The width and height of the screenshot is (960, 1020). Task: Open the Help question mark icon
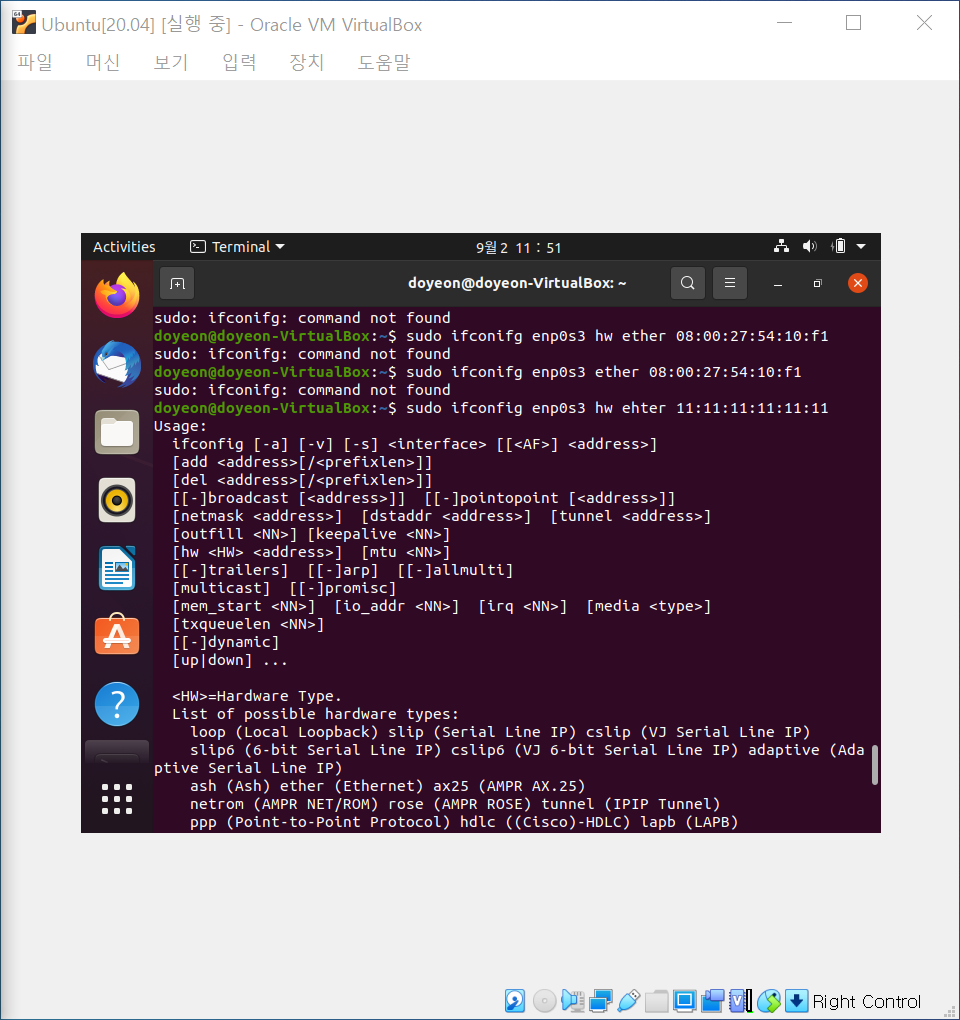pos(117,704)
